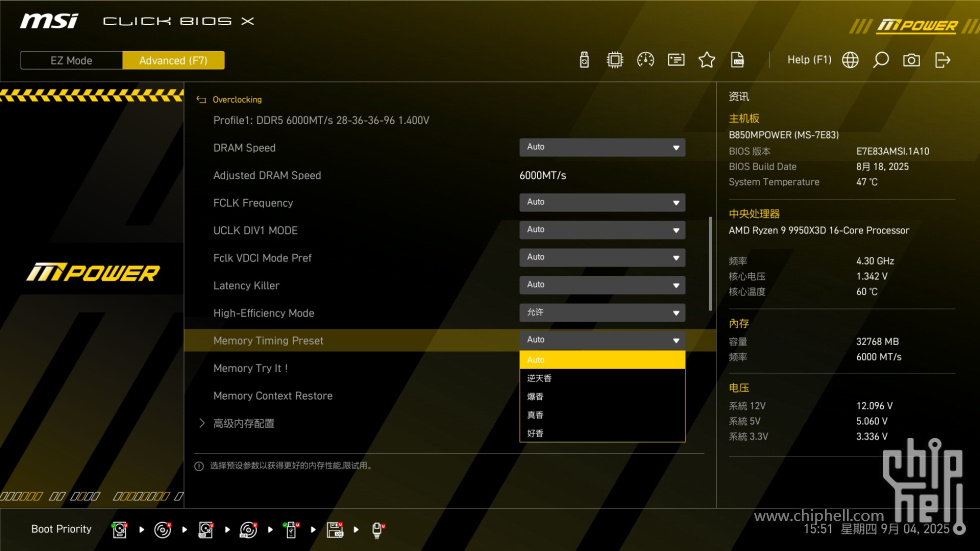Image resolution: width=980 pixels, height=551 pixels.
Task: Select first hard disk boot device icon
Action: [119, 530]
